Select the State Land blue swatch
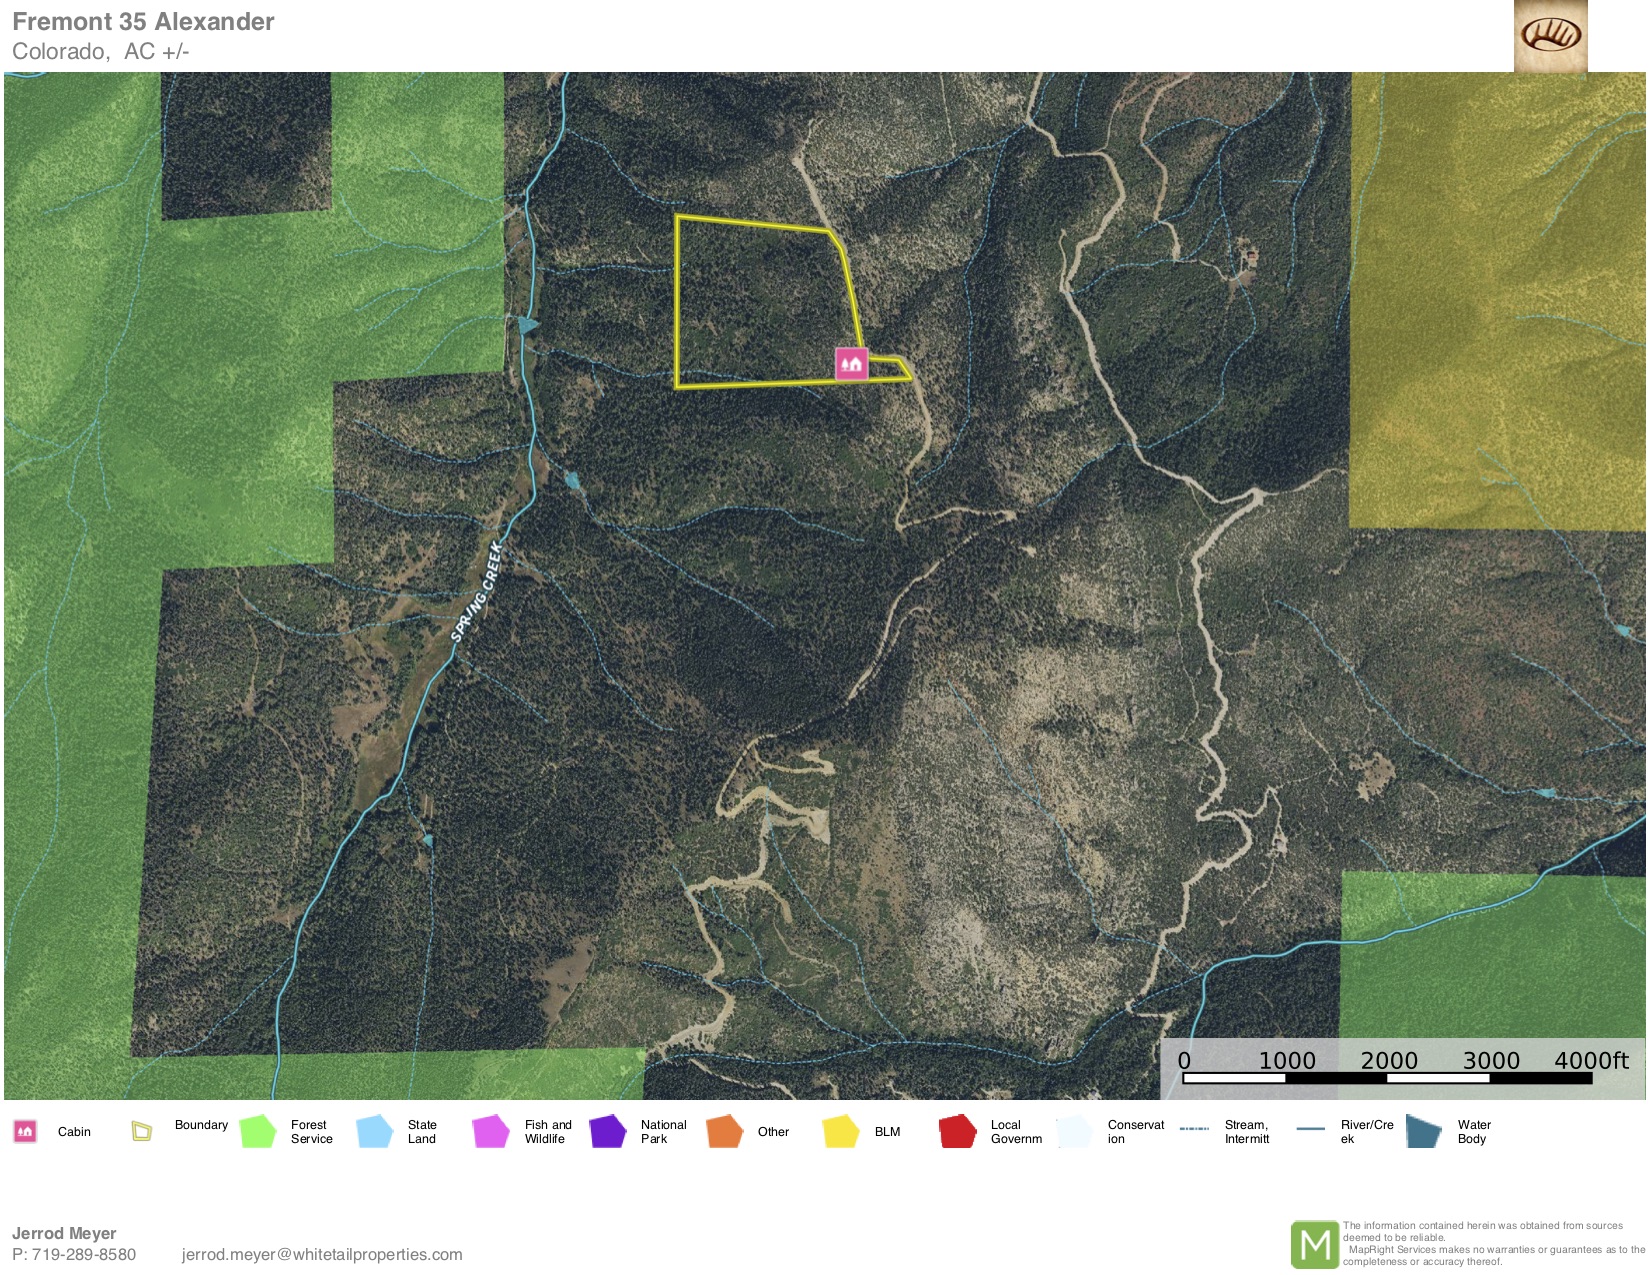The width and height of the screenshot is (1650, 1275). click(375, 1132)
